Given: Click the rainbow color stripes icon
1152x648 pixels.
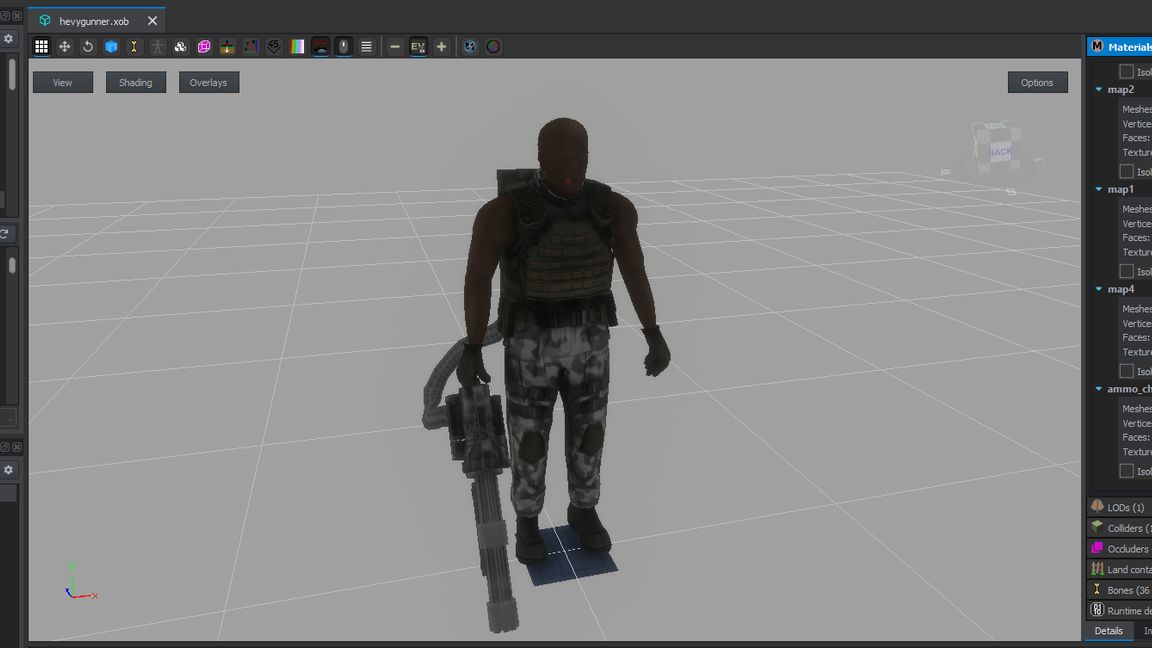Looking at the screenshot, I should tap(297, 47).
